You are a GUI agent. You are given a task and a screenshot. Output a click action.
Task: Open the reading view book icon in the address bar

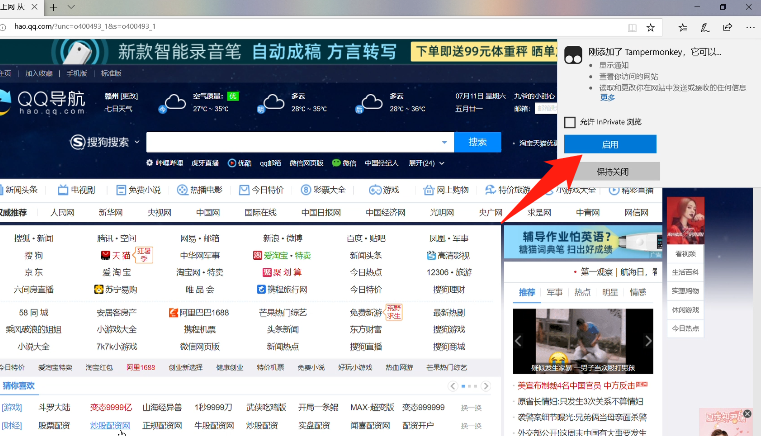pos(632,28)
